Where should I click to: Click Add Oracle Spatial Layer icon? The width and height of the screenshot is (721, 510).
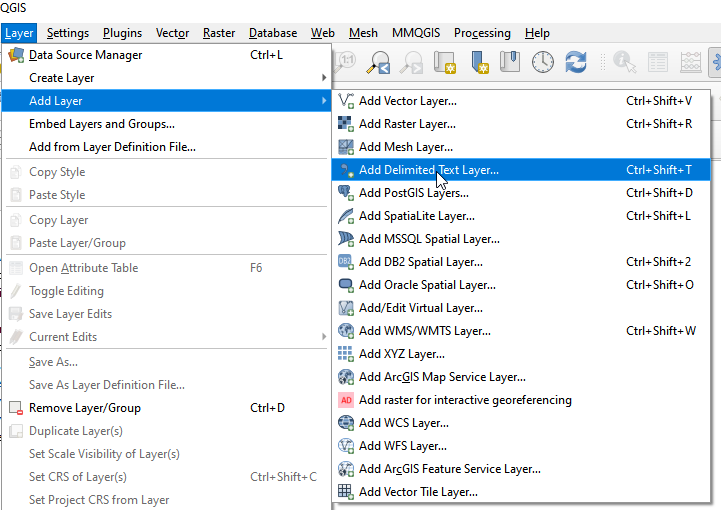pos(346,285)
